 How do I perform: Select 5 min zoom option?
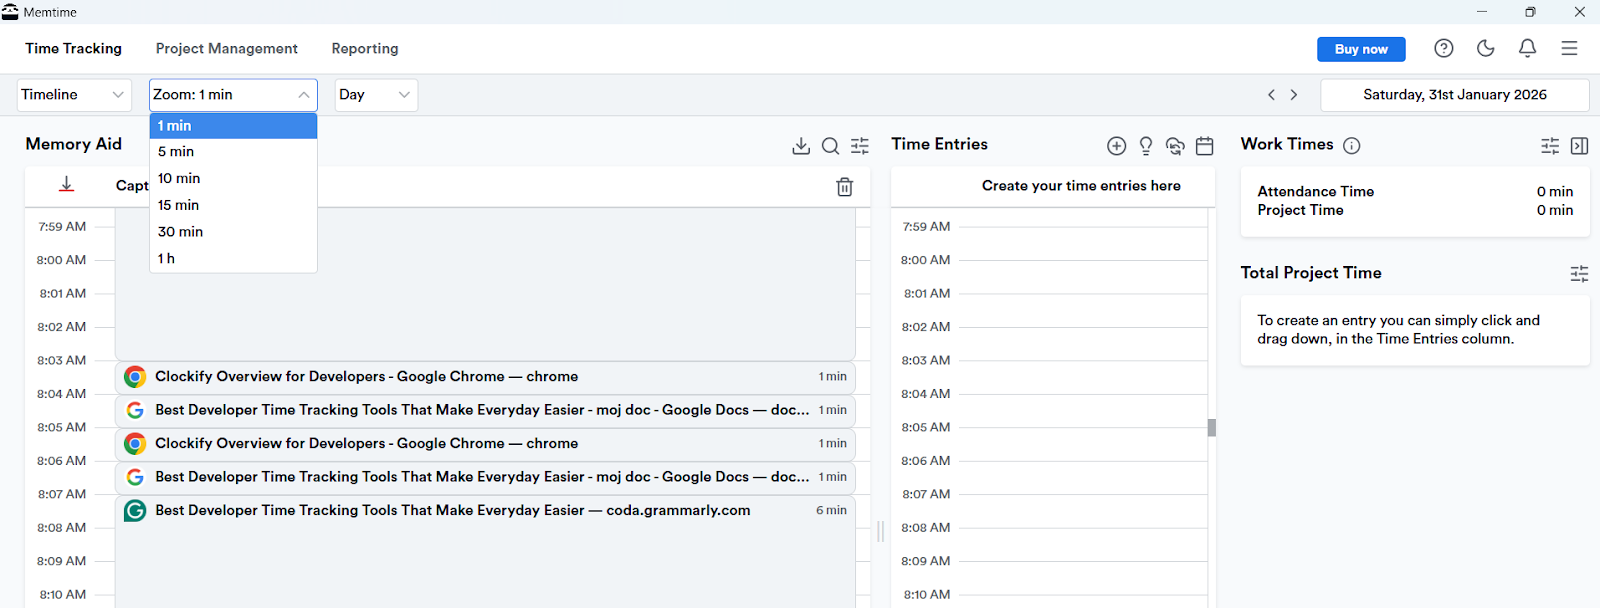(x=233, y=152)
